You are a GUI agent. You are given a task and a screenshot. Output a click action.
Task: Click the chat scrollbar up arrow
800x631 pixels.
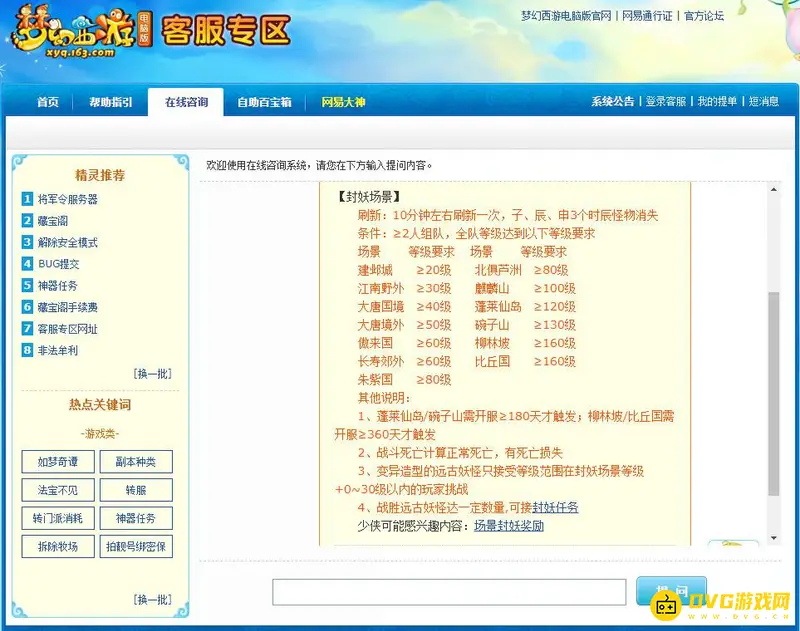(x=773, y=189)
